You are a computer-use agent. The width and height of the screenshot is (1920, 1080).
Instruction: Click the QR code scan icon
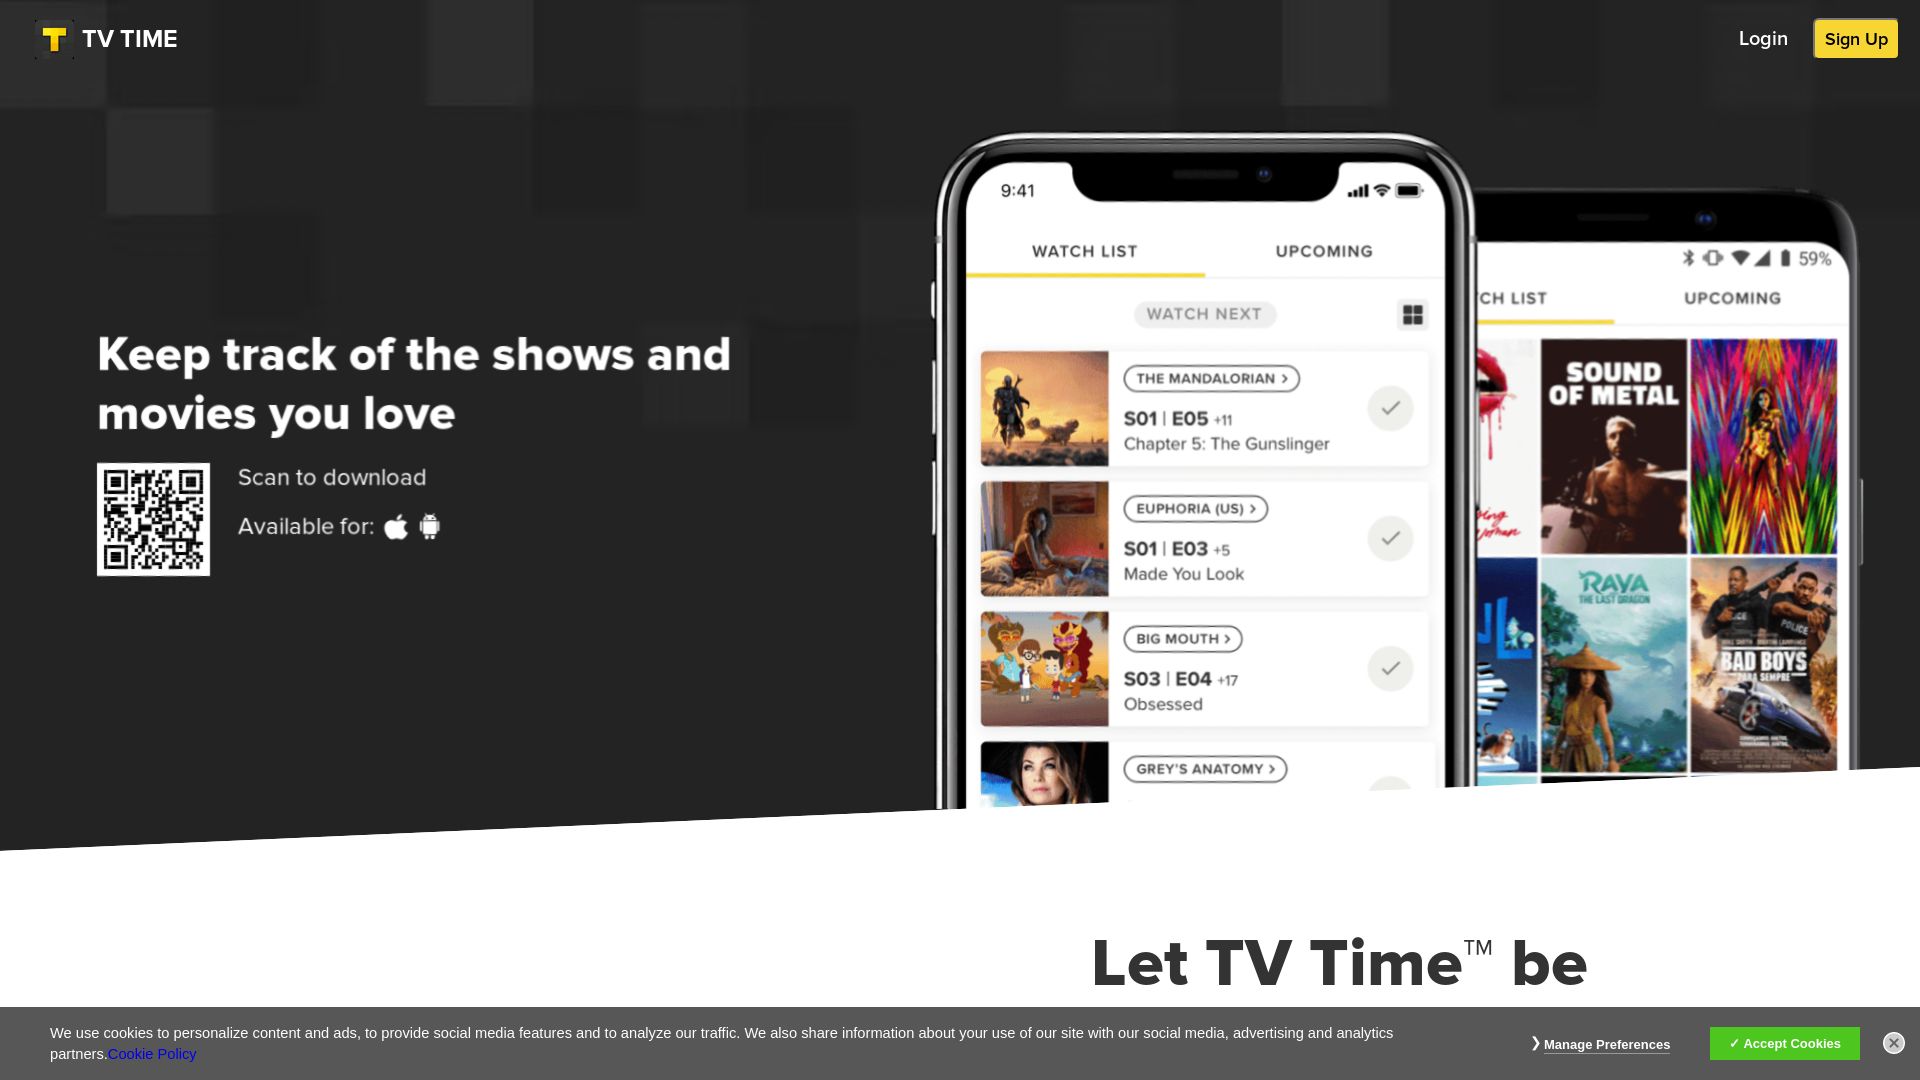[154, 520]
